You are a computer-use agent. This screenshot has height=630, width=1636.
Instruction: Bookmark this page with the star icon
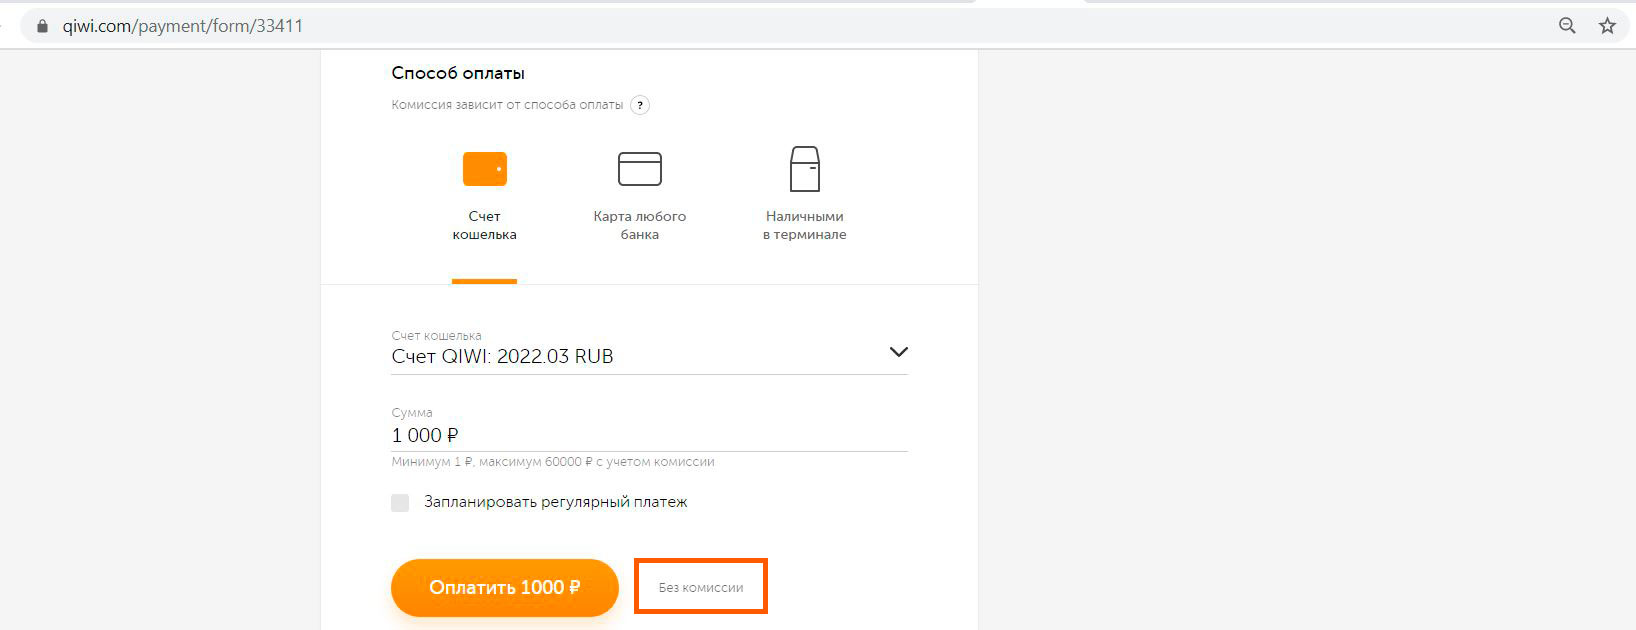click(1607, 26)
